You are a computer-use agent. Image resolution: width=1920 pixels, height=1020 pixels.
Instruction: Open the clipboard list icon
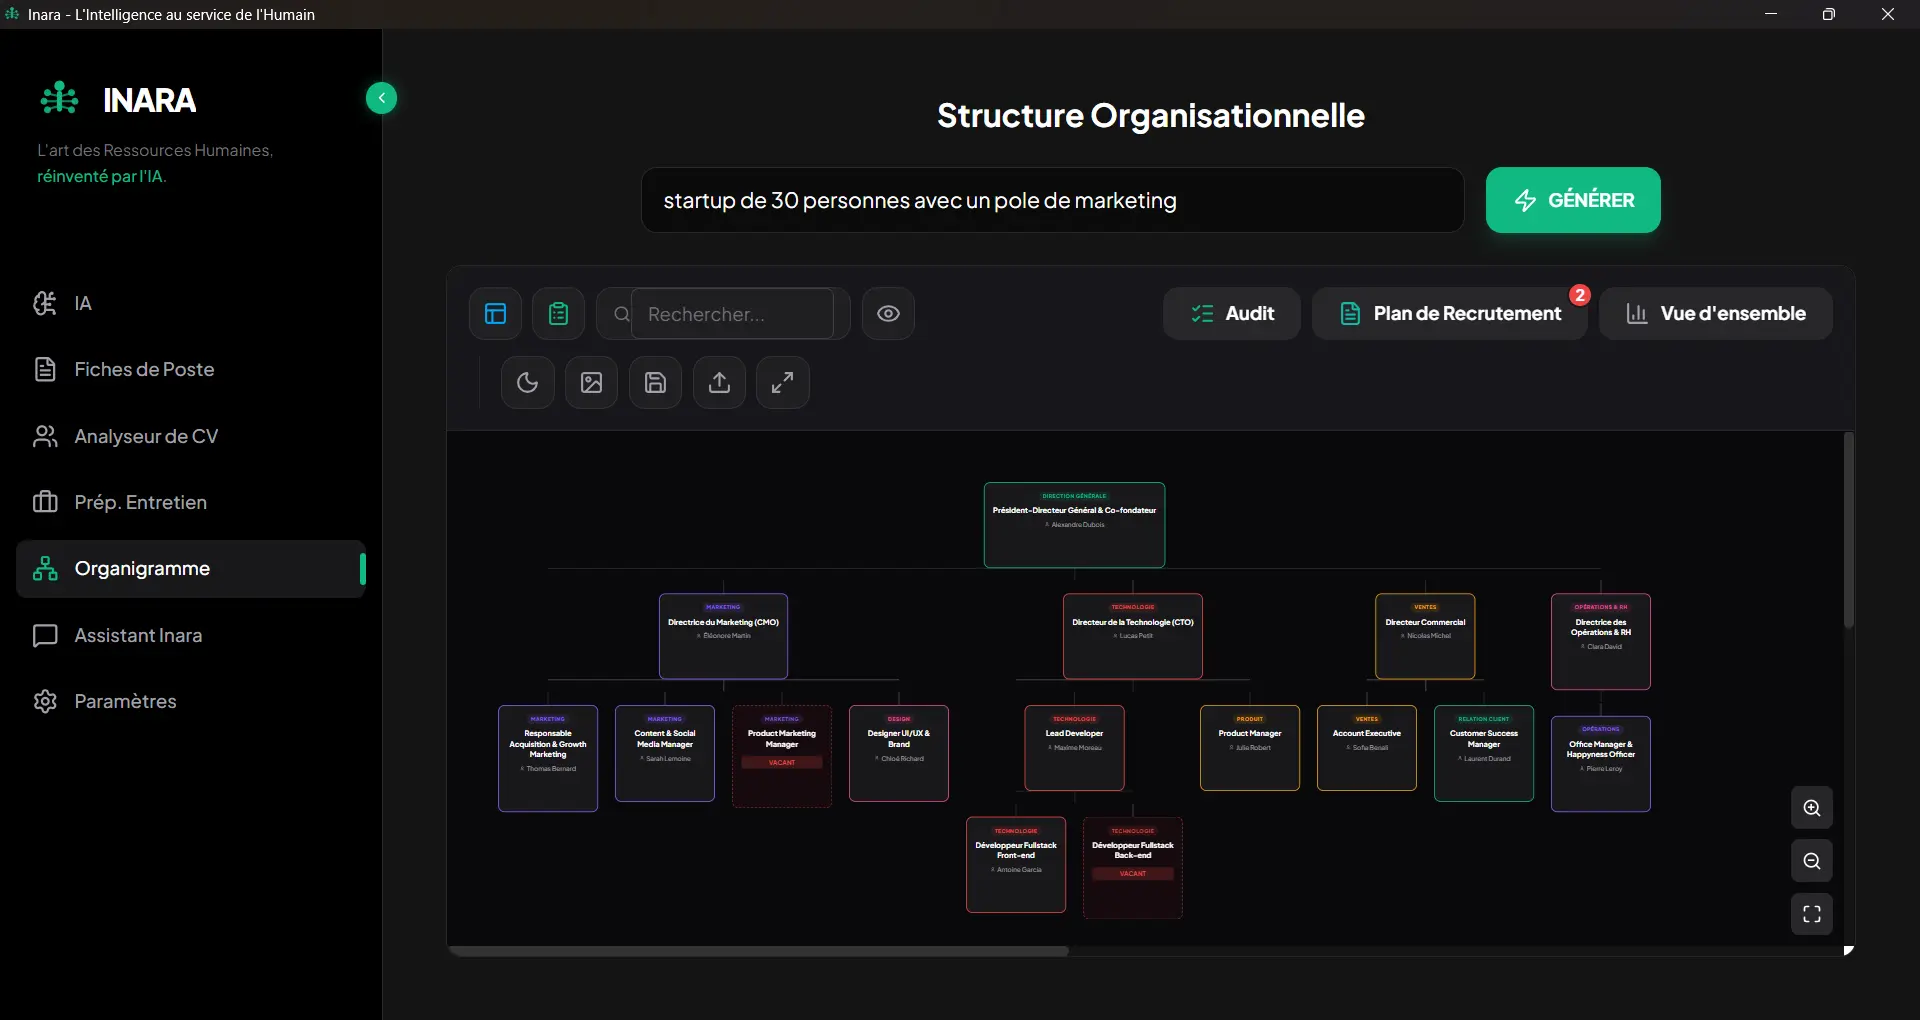pyautogui.click(x=558, y=314)
